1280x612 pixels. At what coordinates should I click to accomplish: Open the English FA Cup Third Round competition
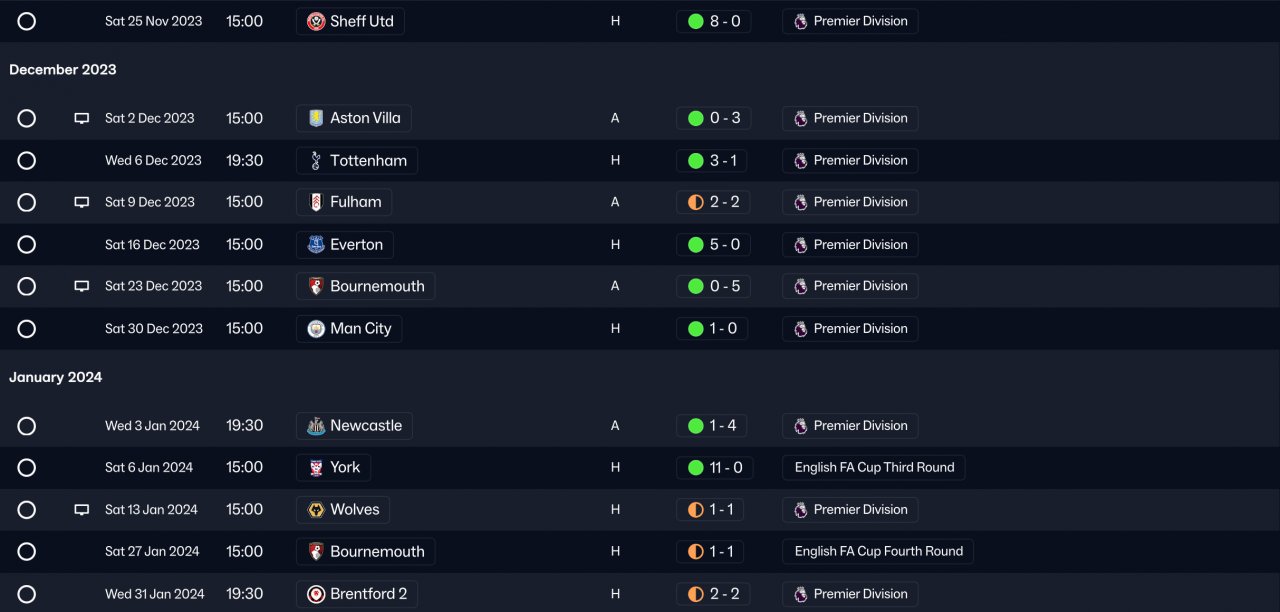point(874,468)
